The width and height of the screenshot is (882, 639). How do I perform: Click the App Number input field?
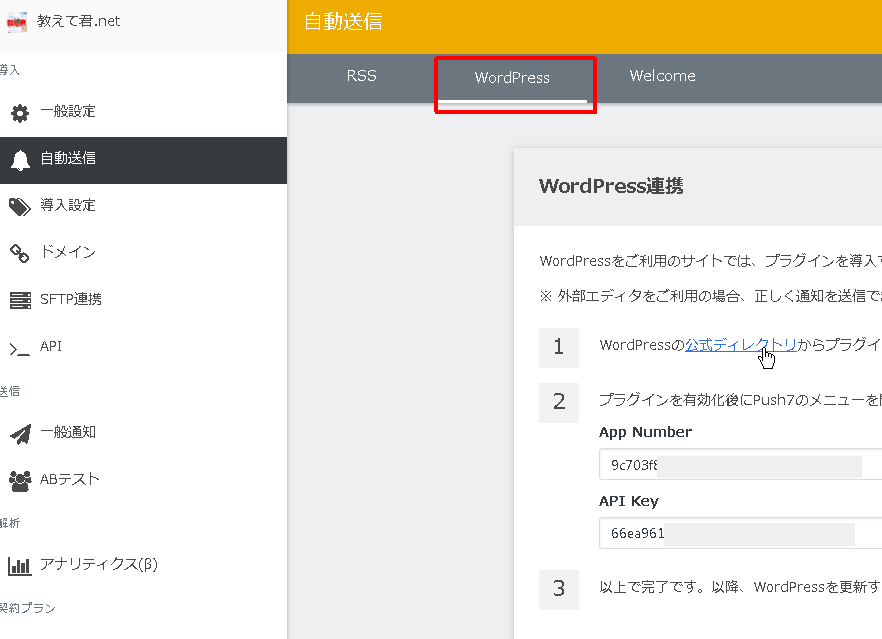click(740, 465)
